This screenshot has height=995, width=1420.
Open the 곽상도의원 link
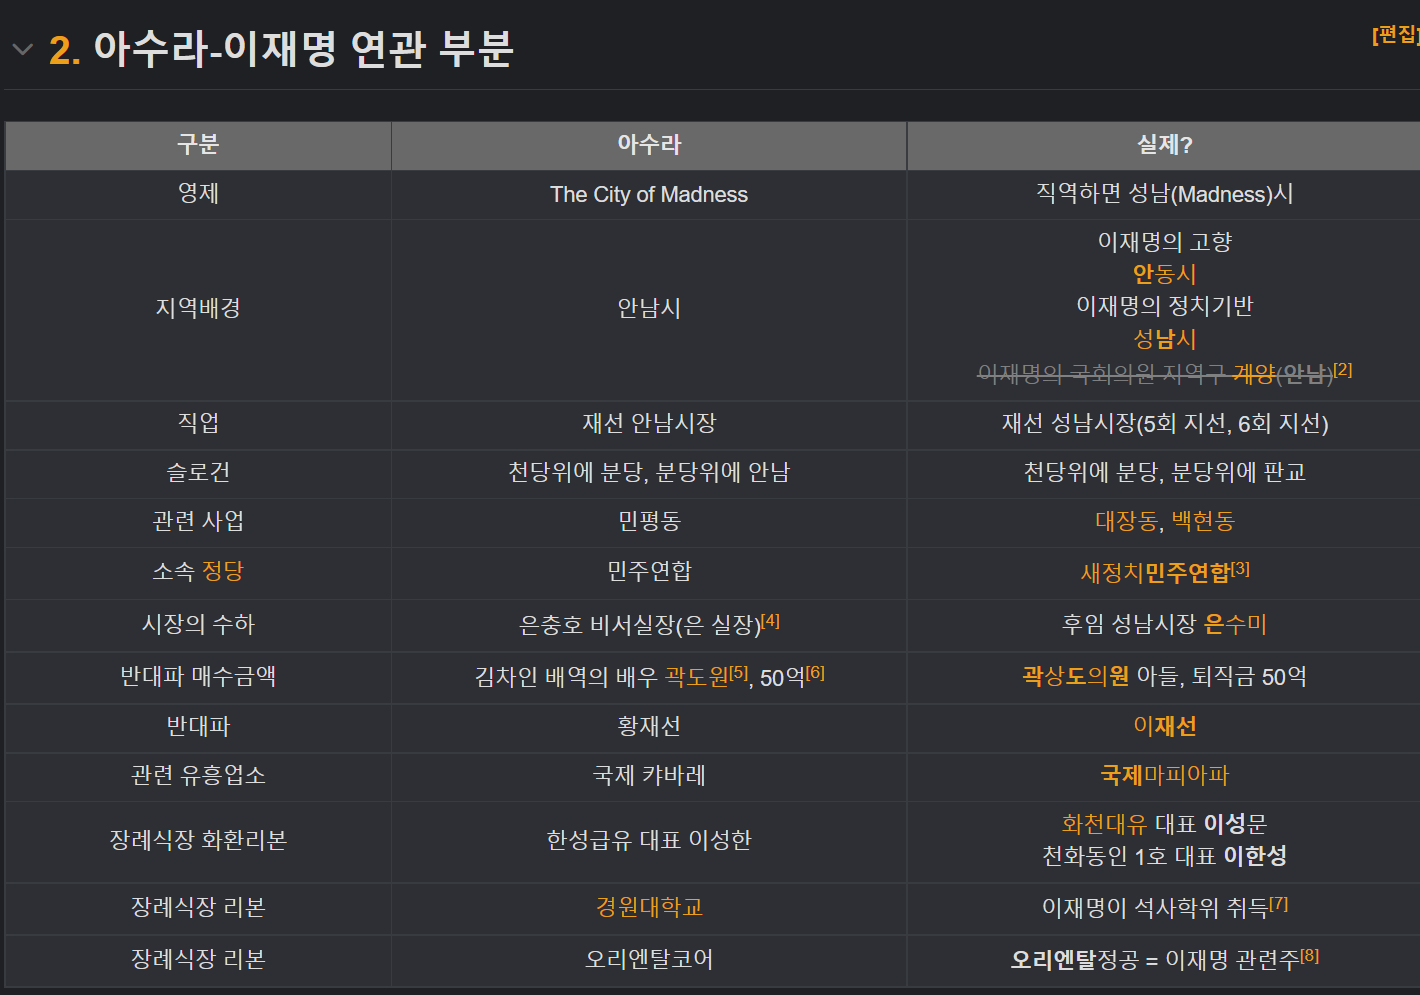click(x=1076, y=677)
